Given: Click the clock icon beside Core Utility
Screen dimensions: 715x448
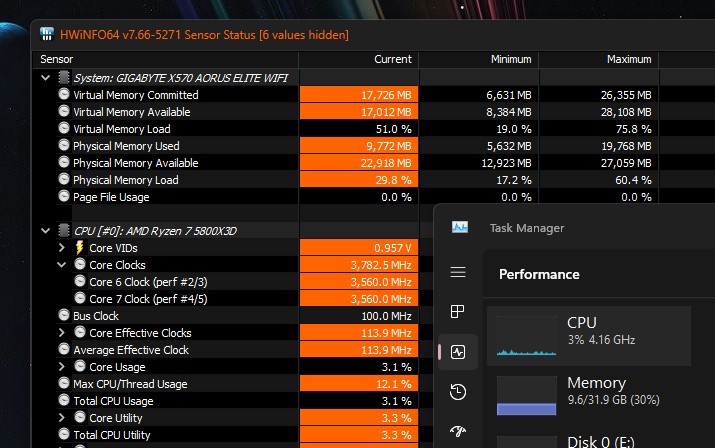Looking at the screenshot, I should pos(80,417).
